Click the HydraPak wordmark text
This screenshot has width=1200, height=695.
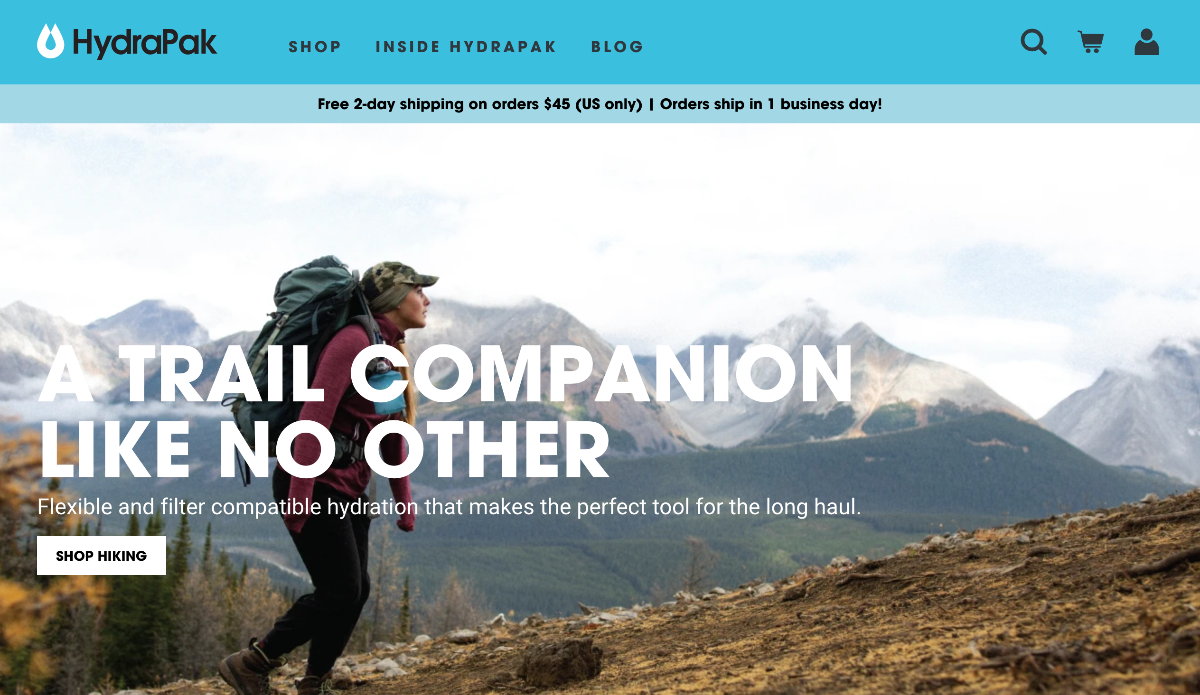click(x=144, y=42)
